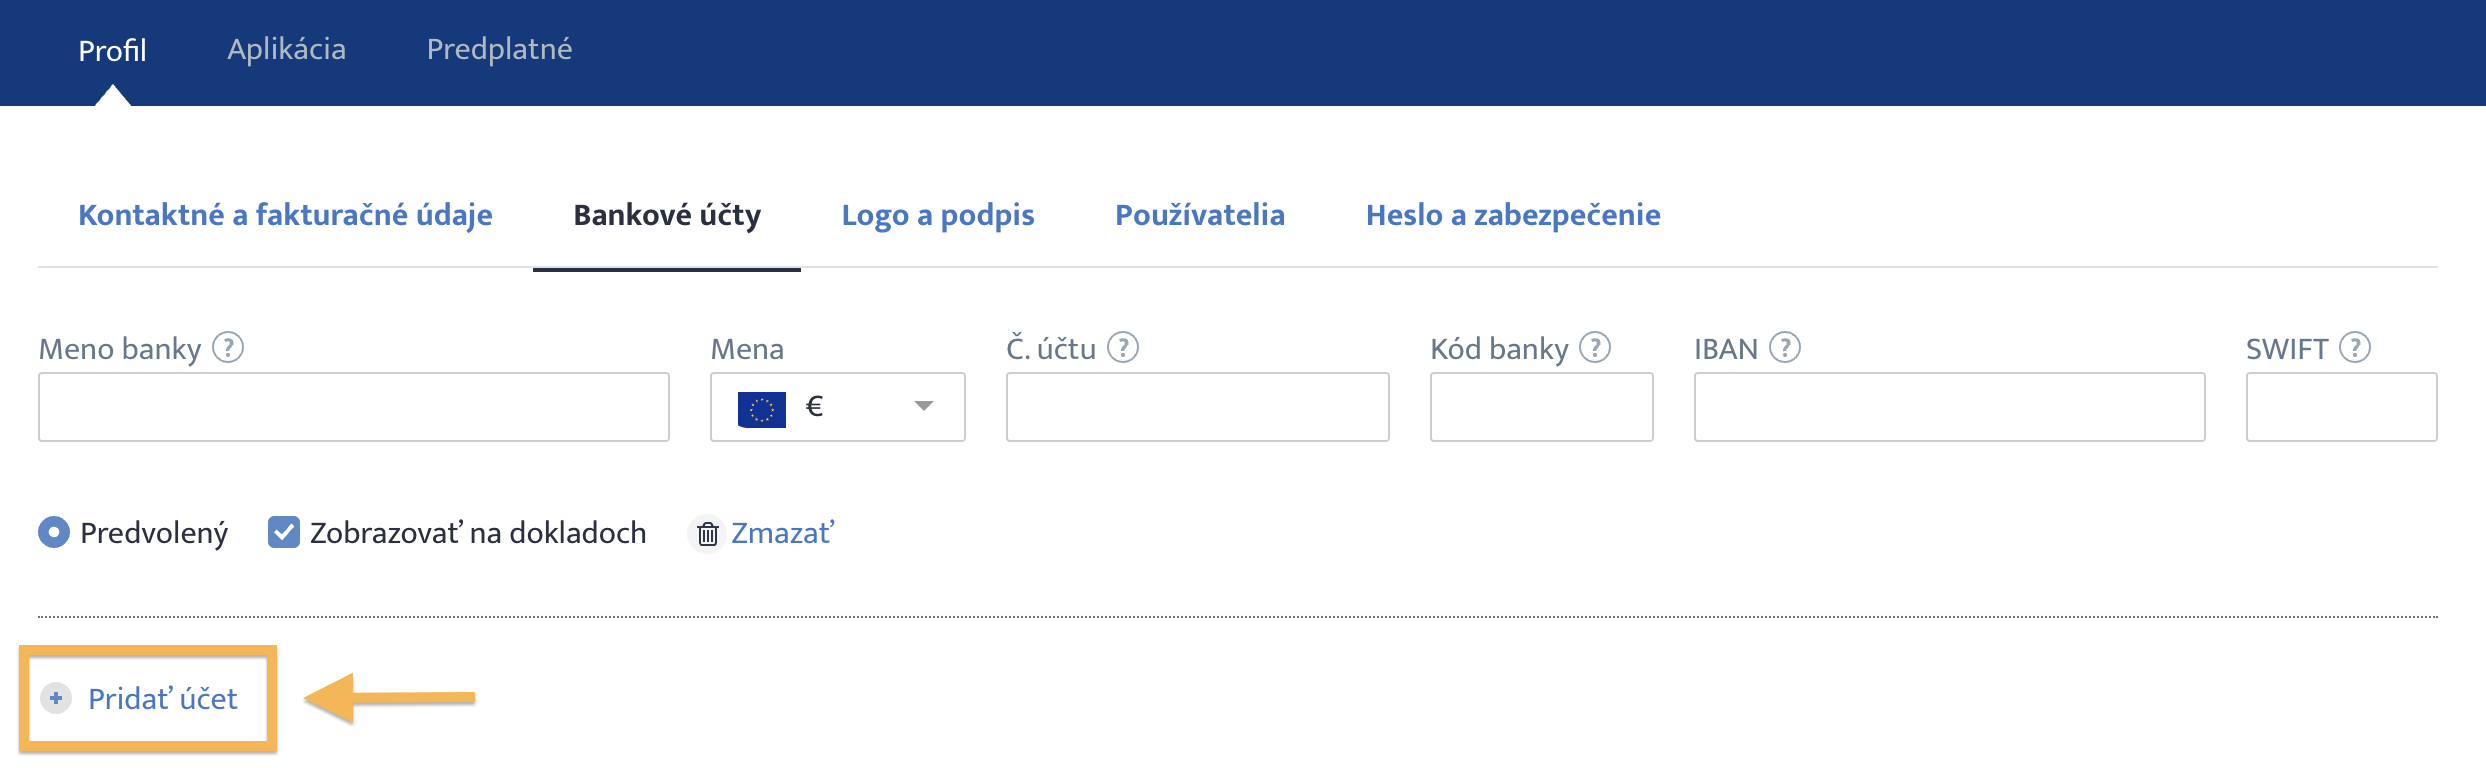Viewport: 2486px width, 768px height.
Task: Click the Zmazať link
Action: [782, 533]
